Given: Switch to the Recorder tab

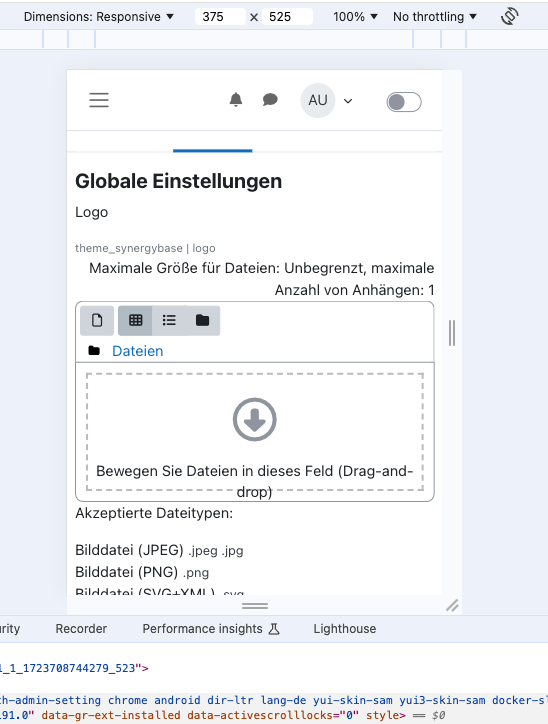Looking at the screenshot, I should [81, 629].
